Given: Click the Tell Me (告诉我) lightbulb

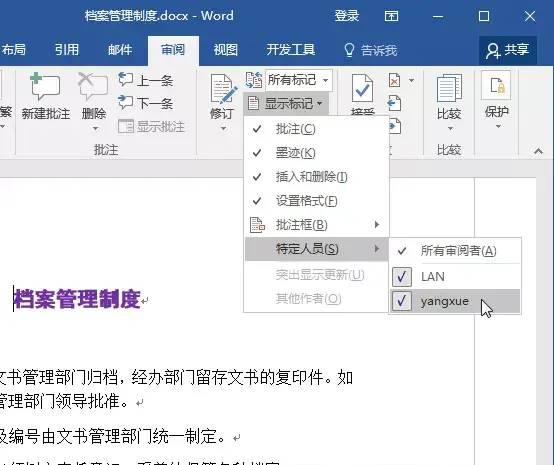Looking at the screenshot, I should click(349, 50).
